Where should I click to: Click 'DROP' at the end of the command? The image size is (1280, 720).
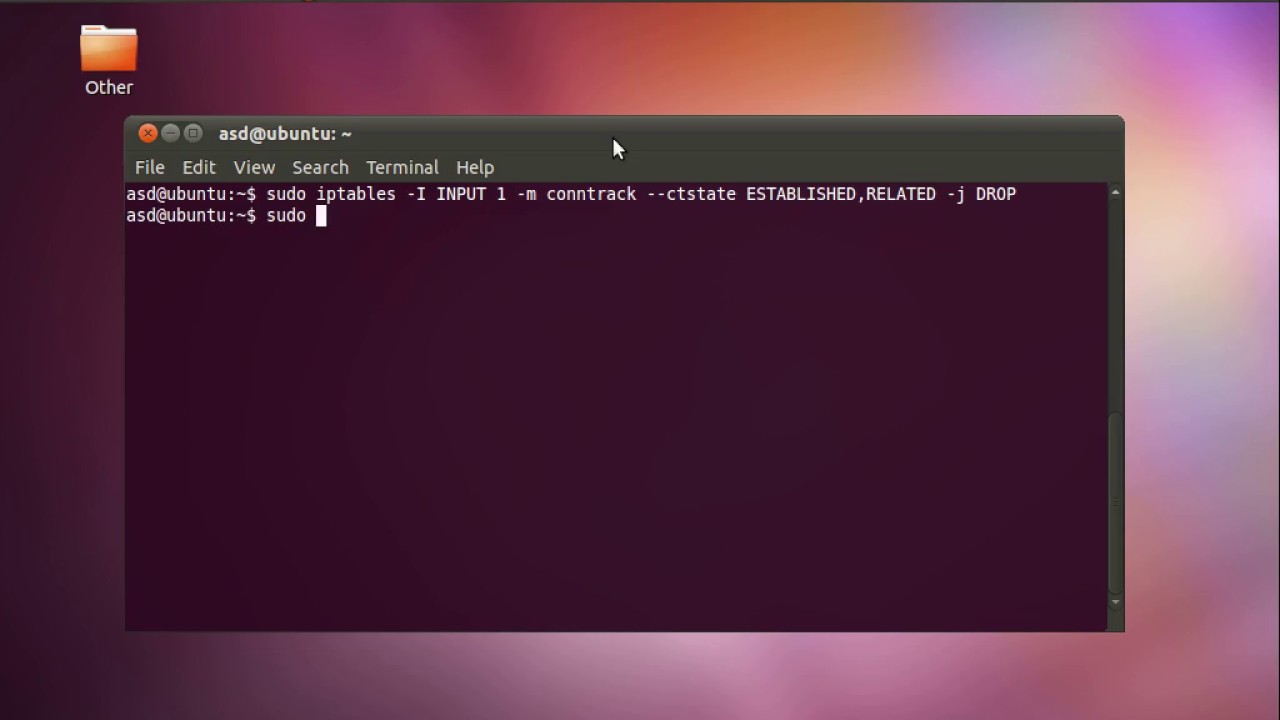tap(996, 194)
